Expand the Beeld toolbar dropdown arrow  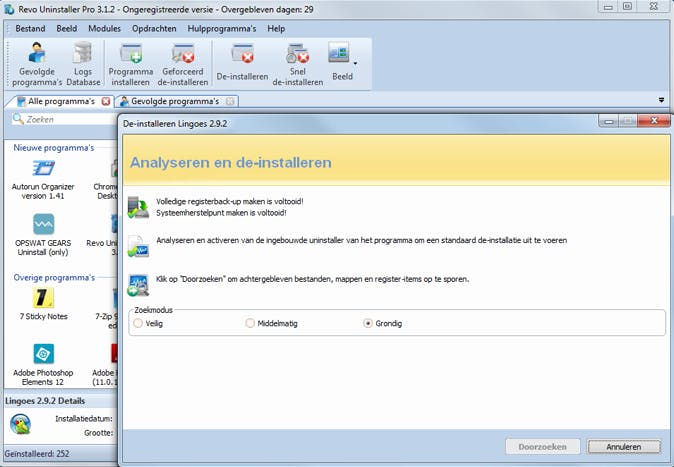[355, 64]
